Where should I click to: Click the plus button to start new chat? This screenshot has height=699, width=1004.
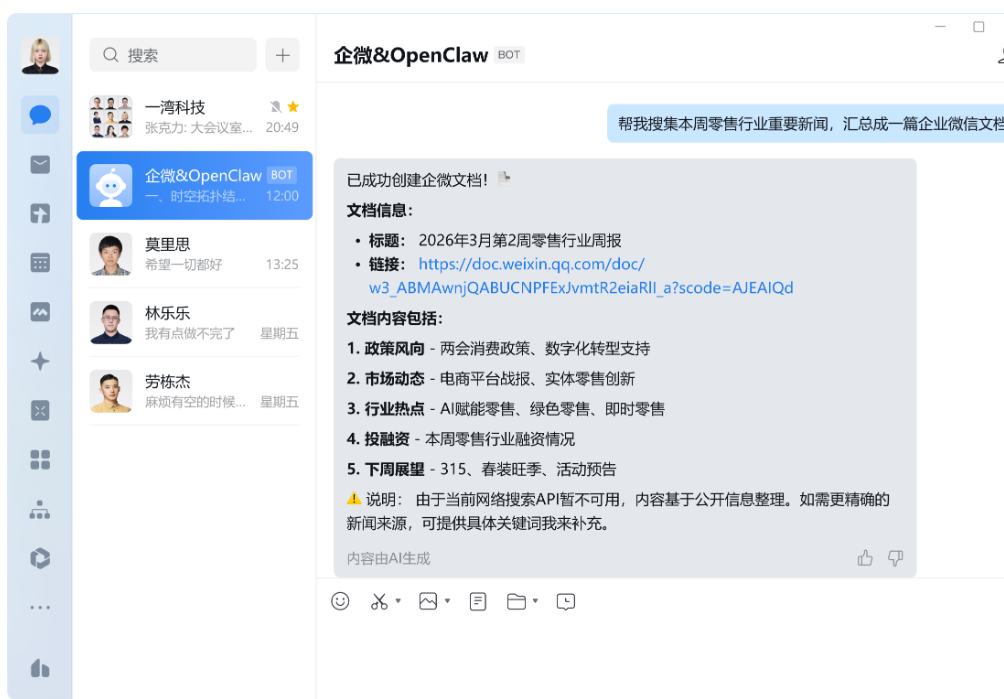tap(282, 55)
